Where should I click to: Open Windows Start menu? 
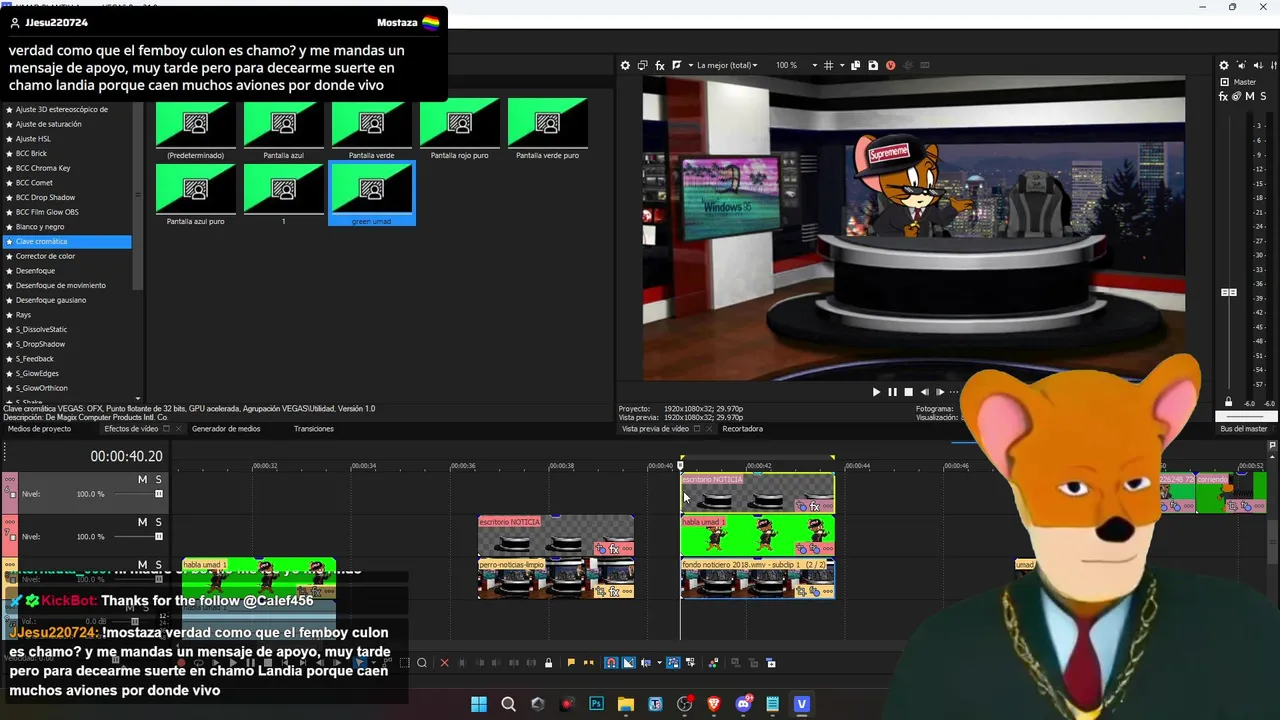[x=479, y=704]
